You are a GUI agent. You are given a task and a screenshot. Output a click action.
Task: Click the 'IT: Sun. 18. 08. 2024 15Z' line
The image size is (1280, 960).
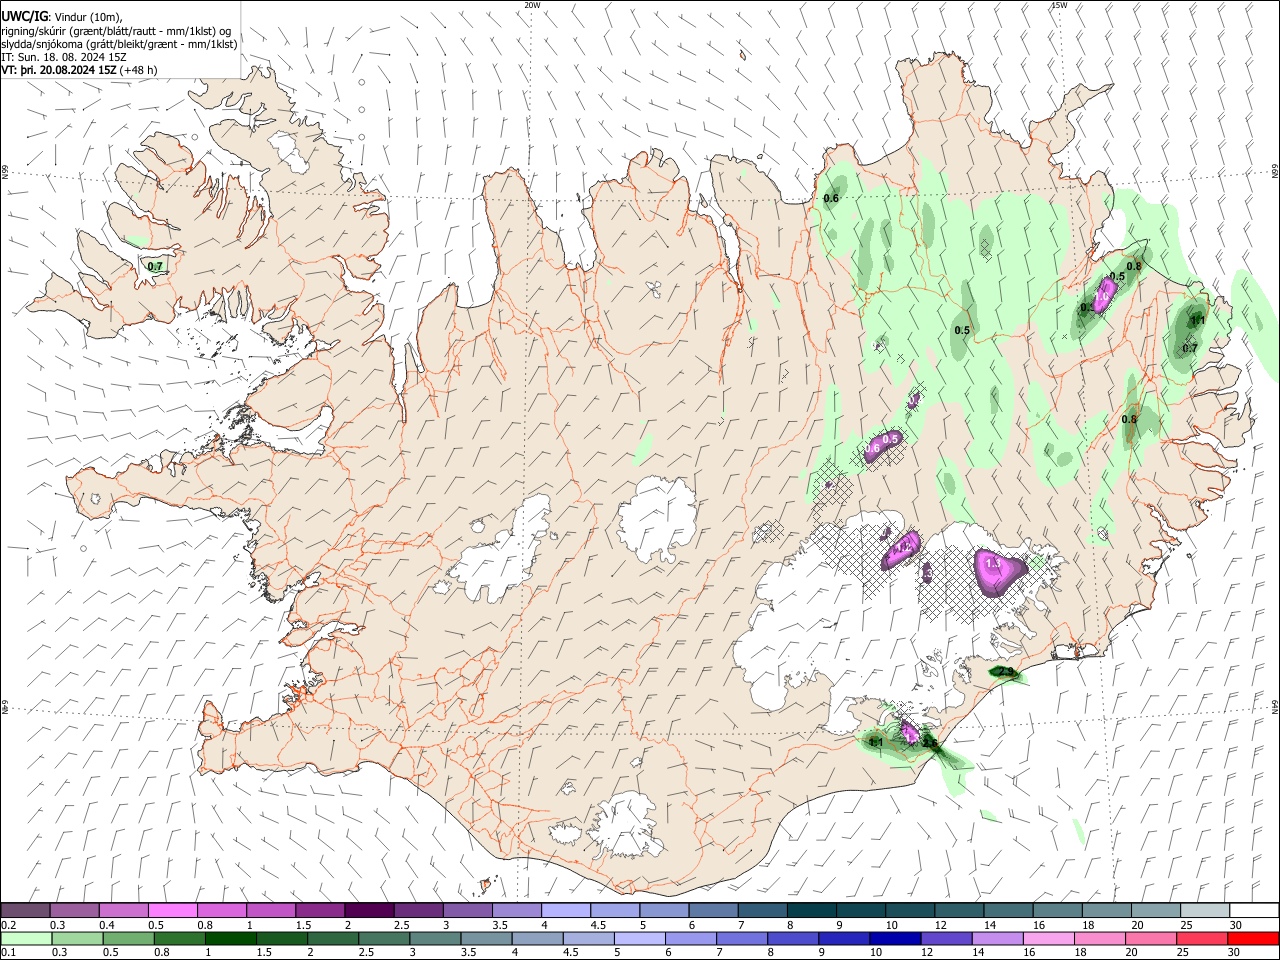coord(64,57)
